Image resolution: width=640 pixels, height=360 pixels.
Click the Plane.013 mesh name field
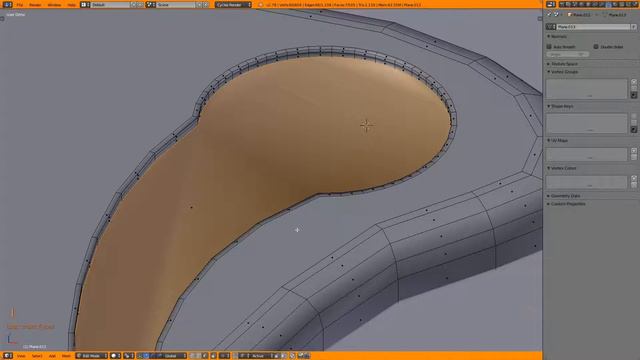[x=593, y=27]
